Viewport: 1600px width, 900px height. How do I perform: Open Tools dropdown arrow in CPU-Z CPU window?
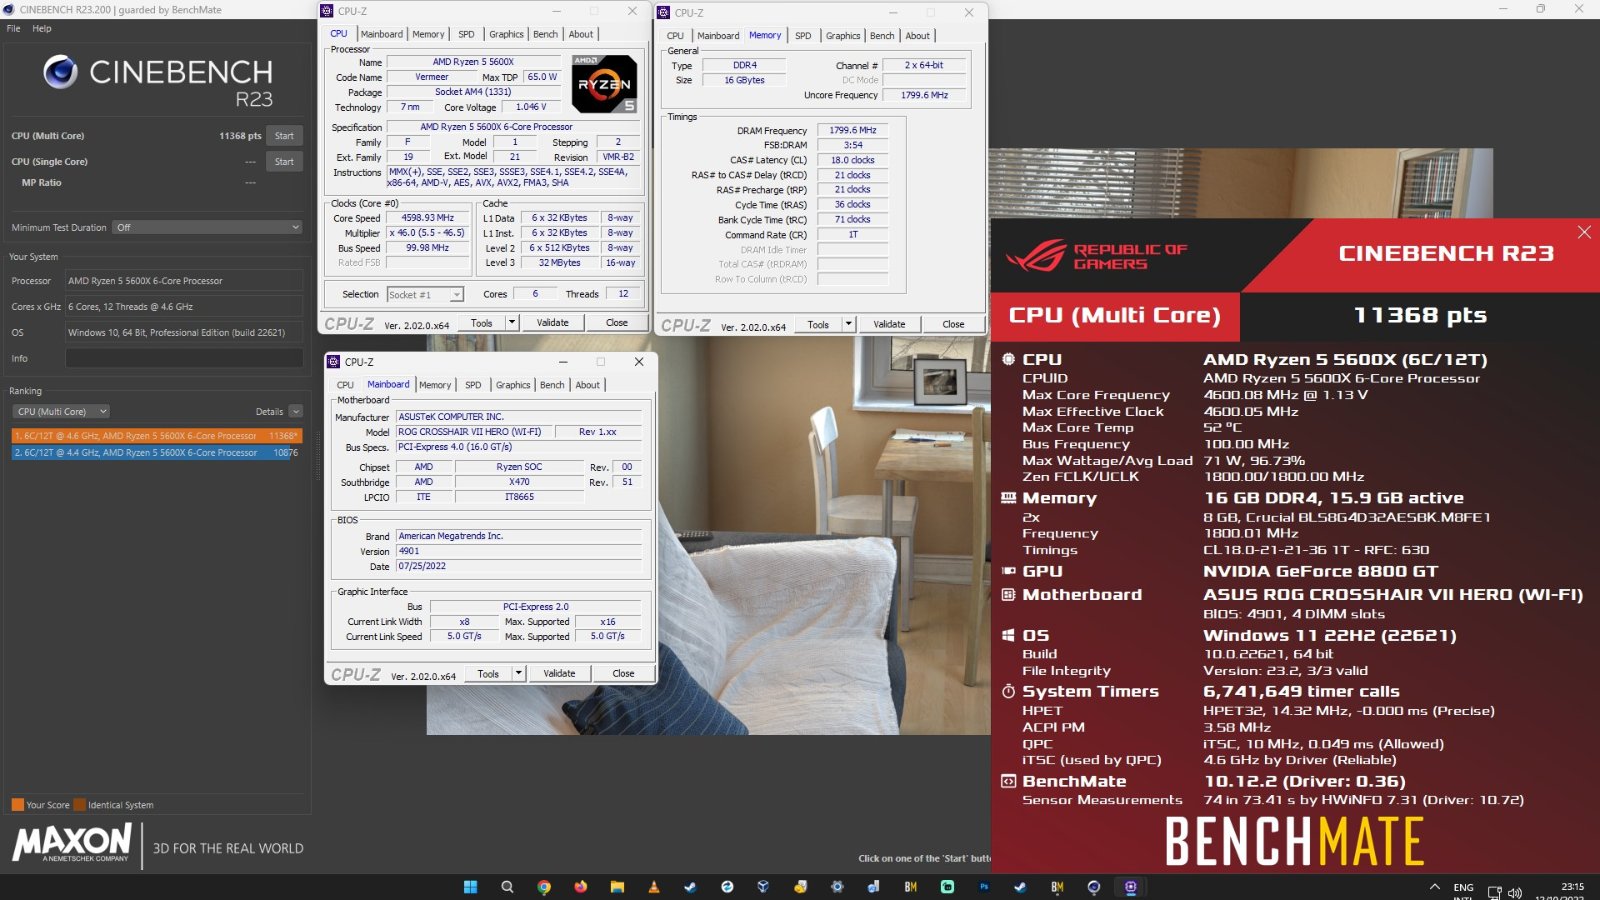coord(512,323)
